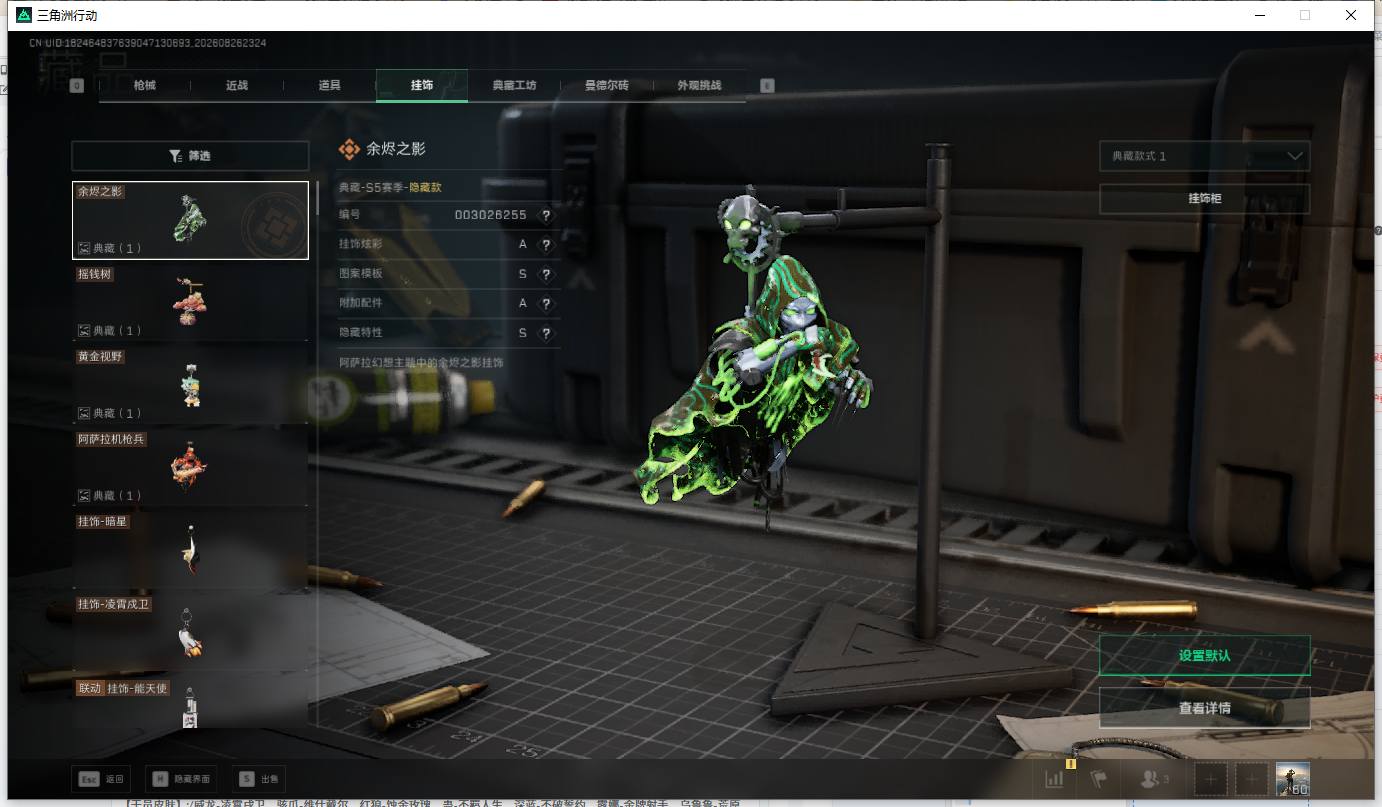Click the H 隐藏界面 button

[182, 779]
